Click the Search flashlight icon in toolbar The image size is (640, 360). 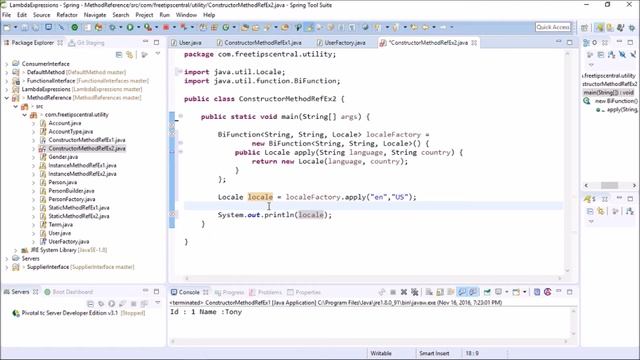(x=267, y=27)
